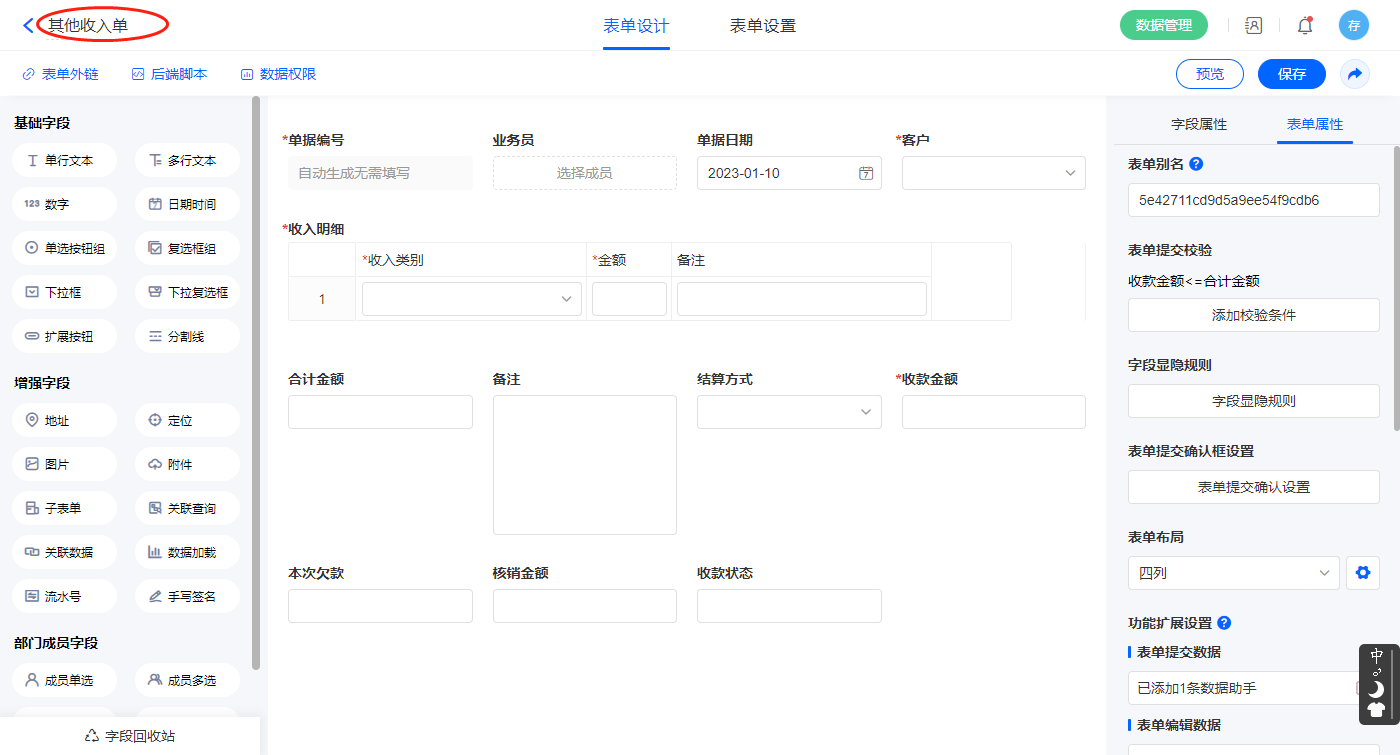The height and width of the screenshot is (755, 1400).
Task: Click the 合计金额 input field
Action: 380,412
